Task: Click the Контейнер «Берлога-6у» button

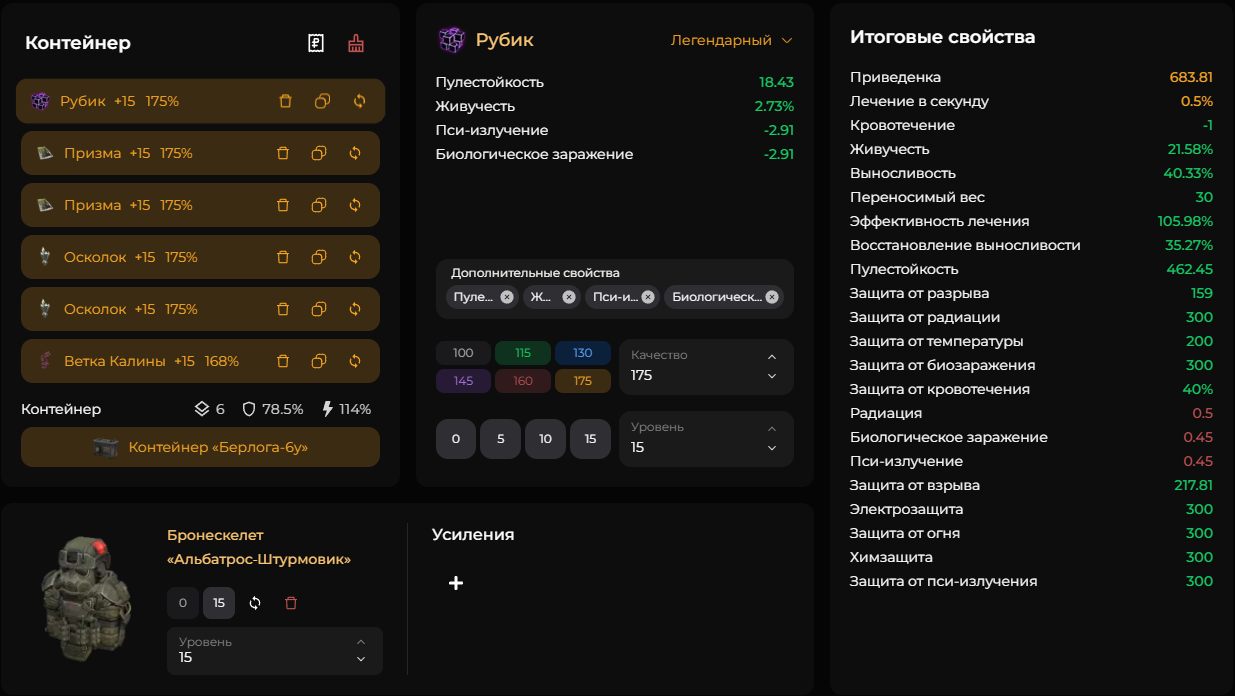Action: (x=200, y=447)
